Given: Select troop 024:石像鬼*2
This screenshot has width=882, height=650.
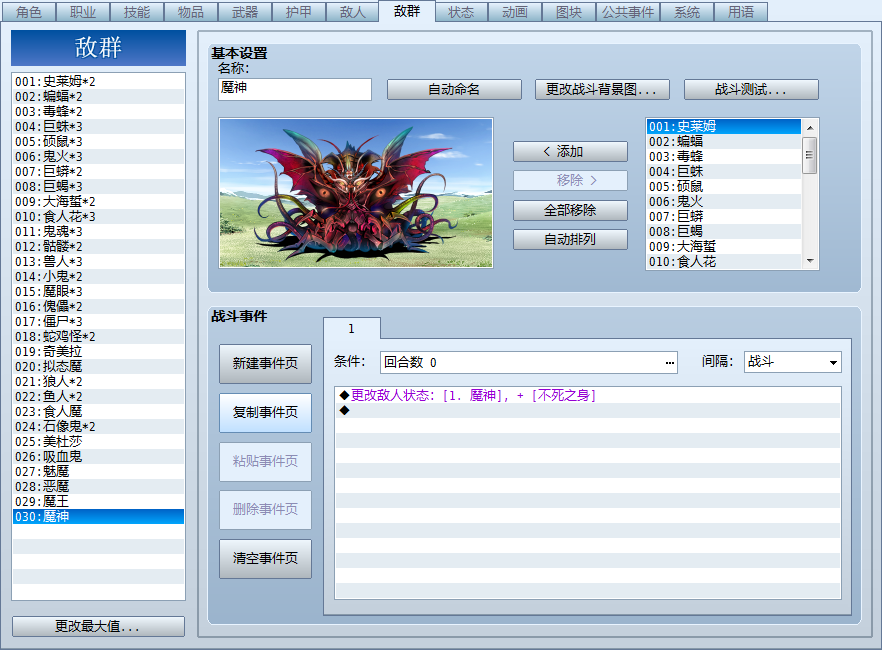Looking at the screenshot, I should point(98,426).
